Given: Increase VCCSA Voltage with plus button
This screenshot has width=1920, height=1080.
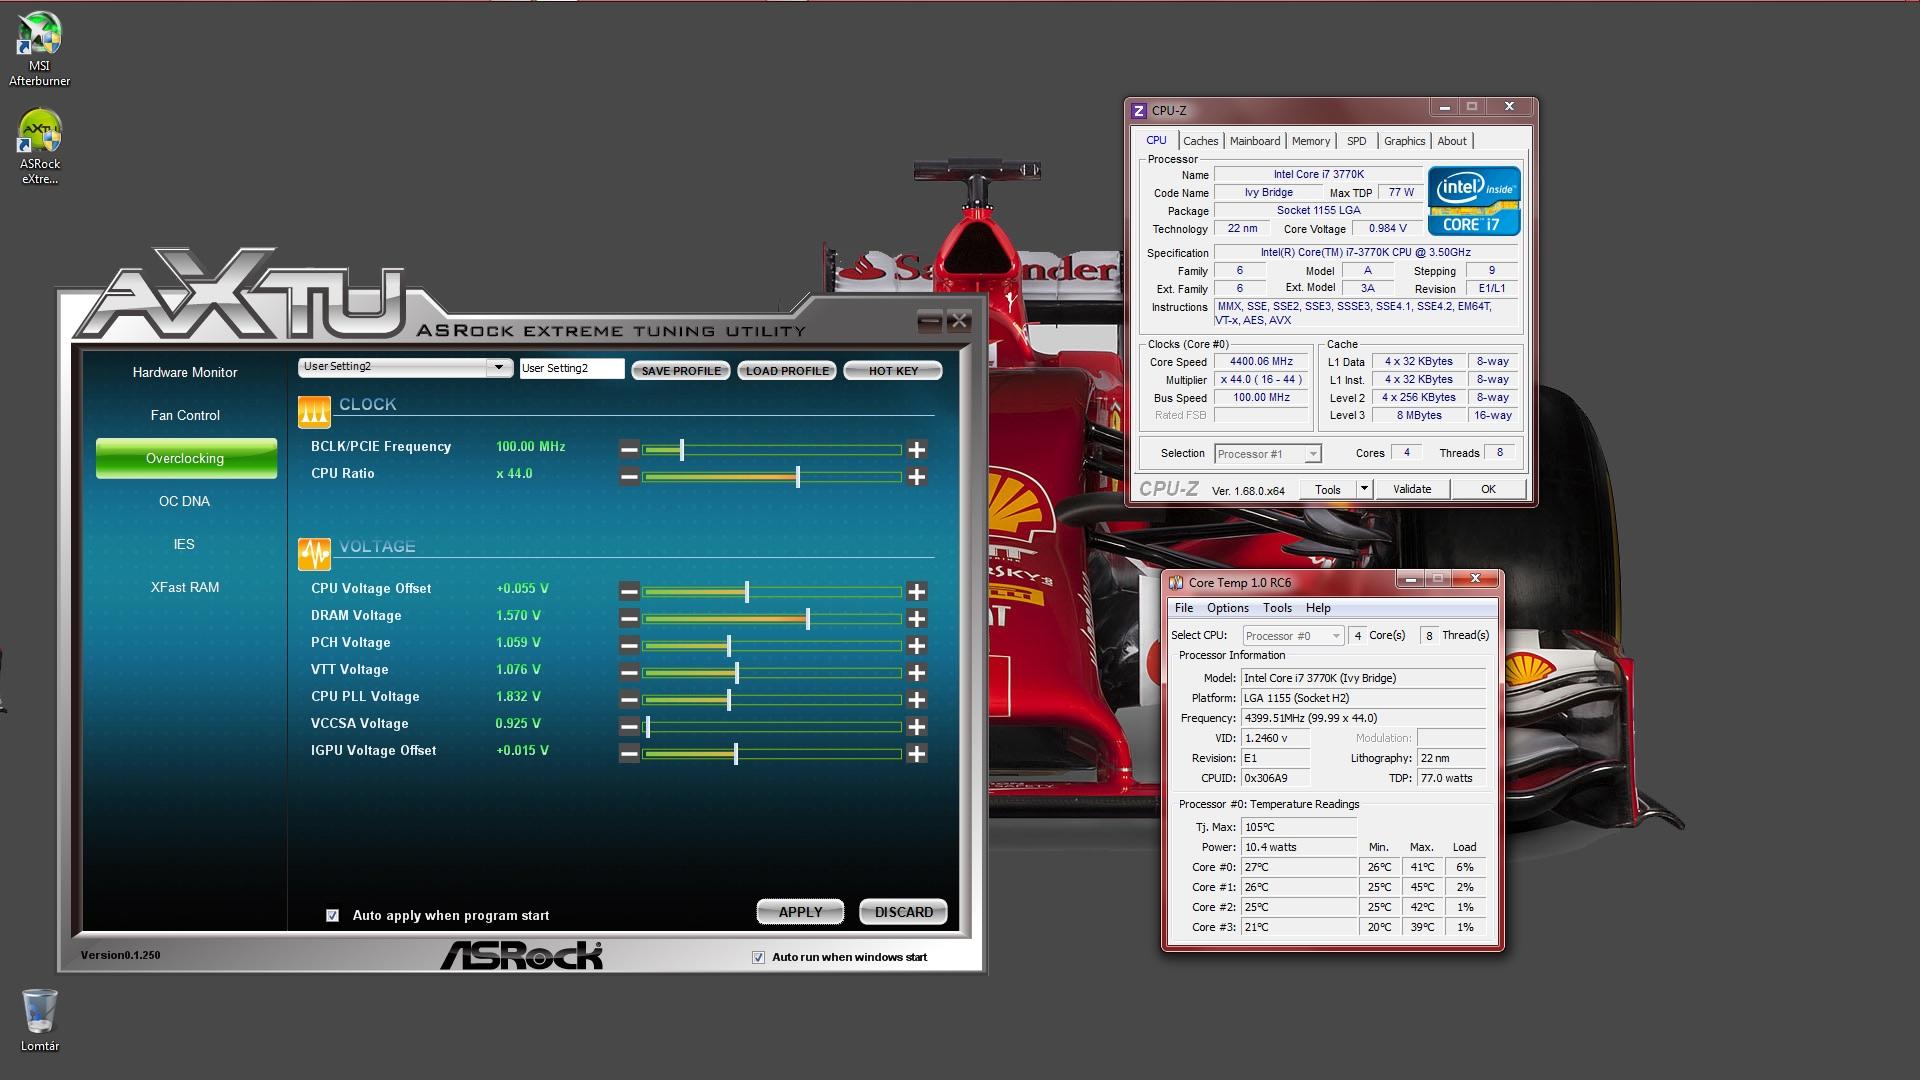Looking at the screenshot, I should pos(916,727).
